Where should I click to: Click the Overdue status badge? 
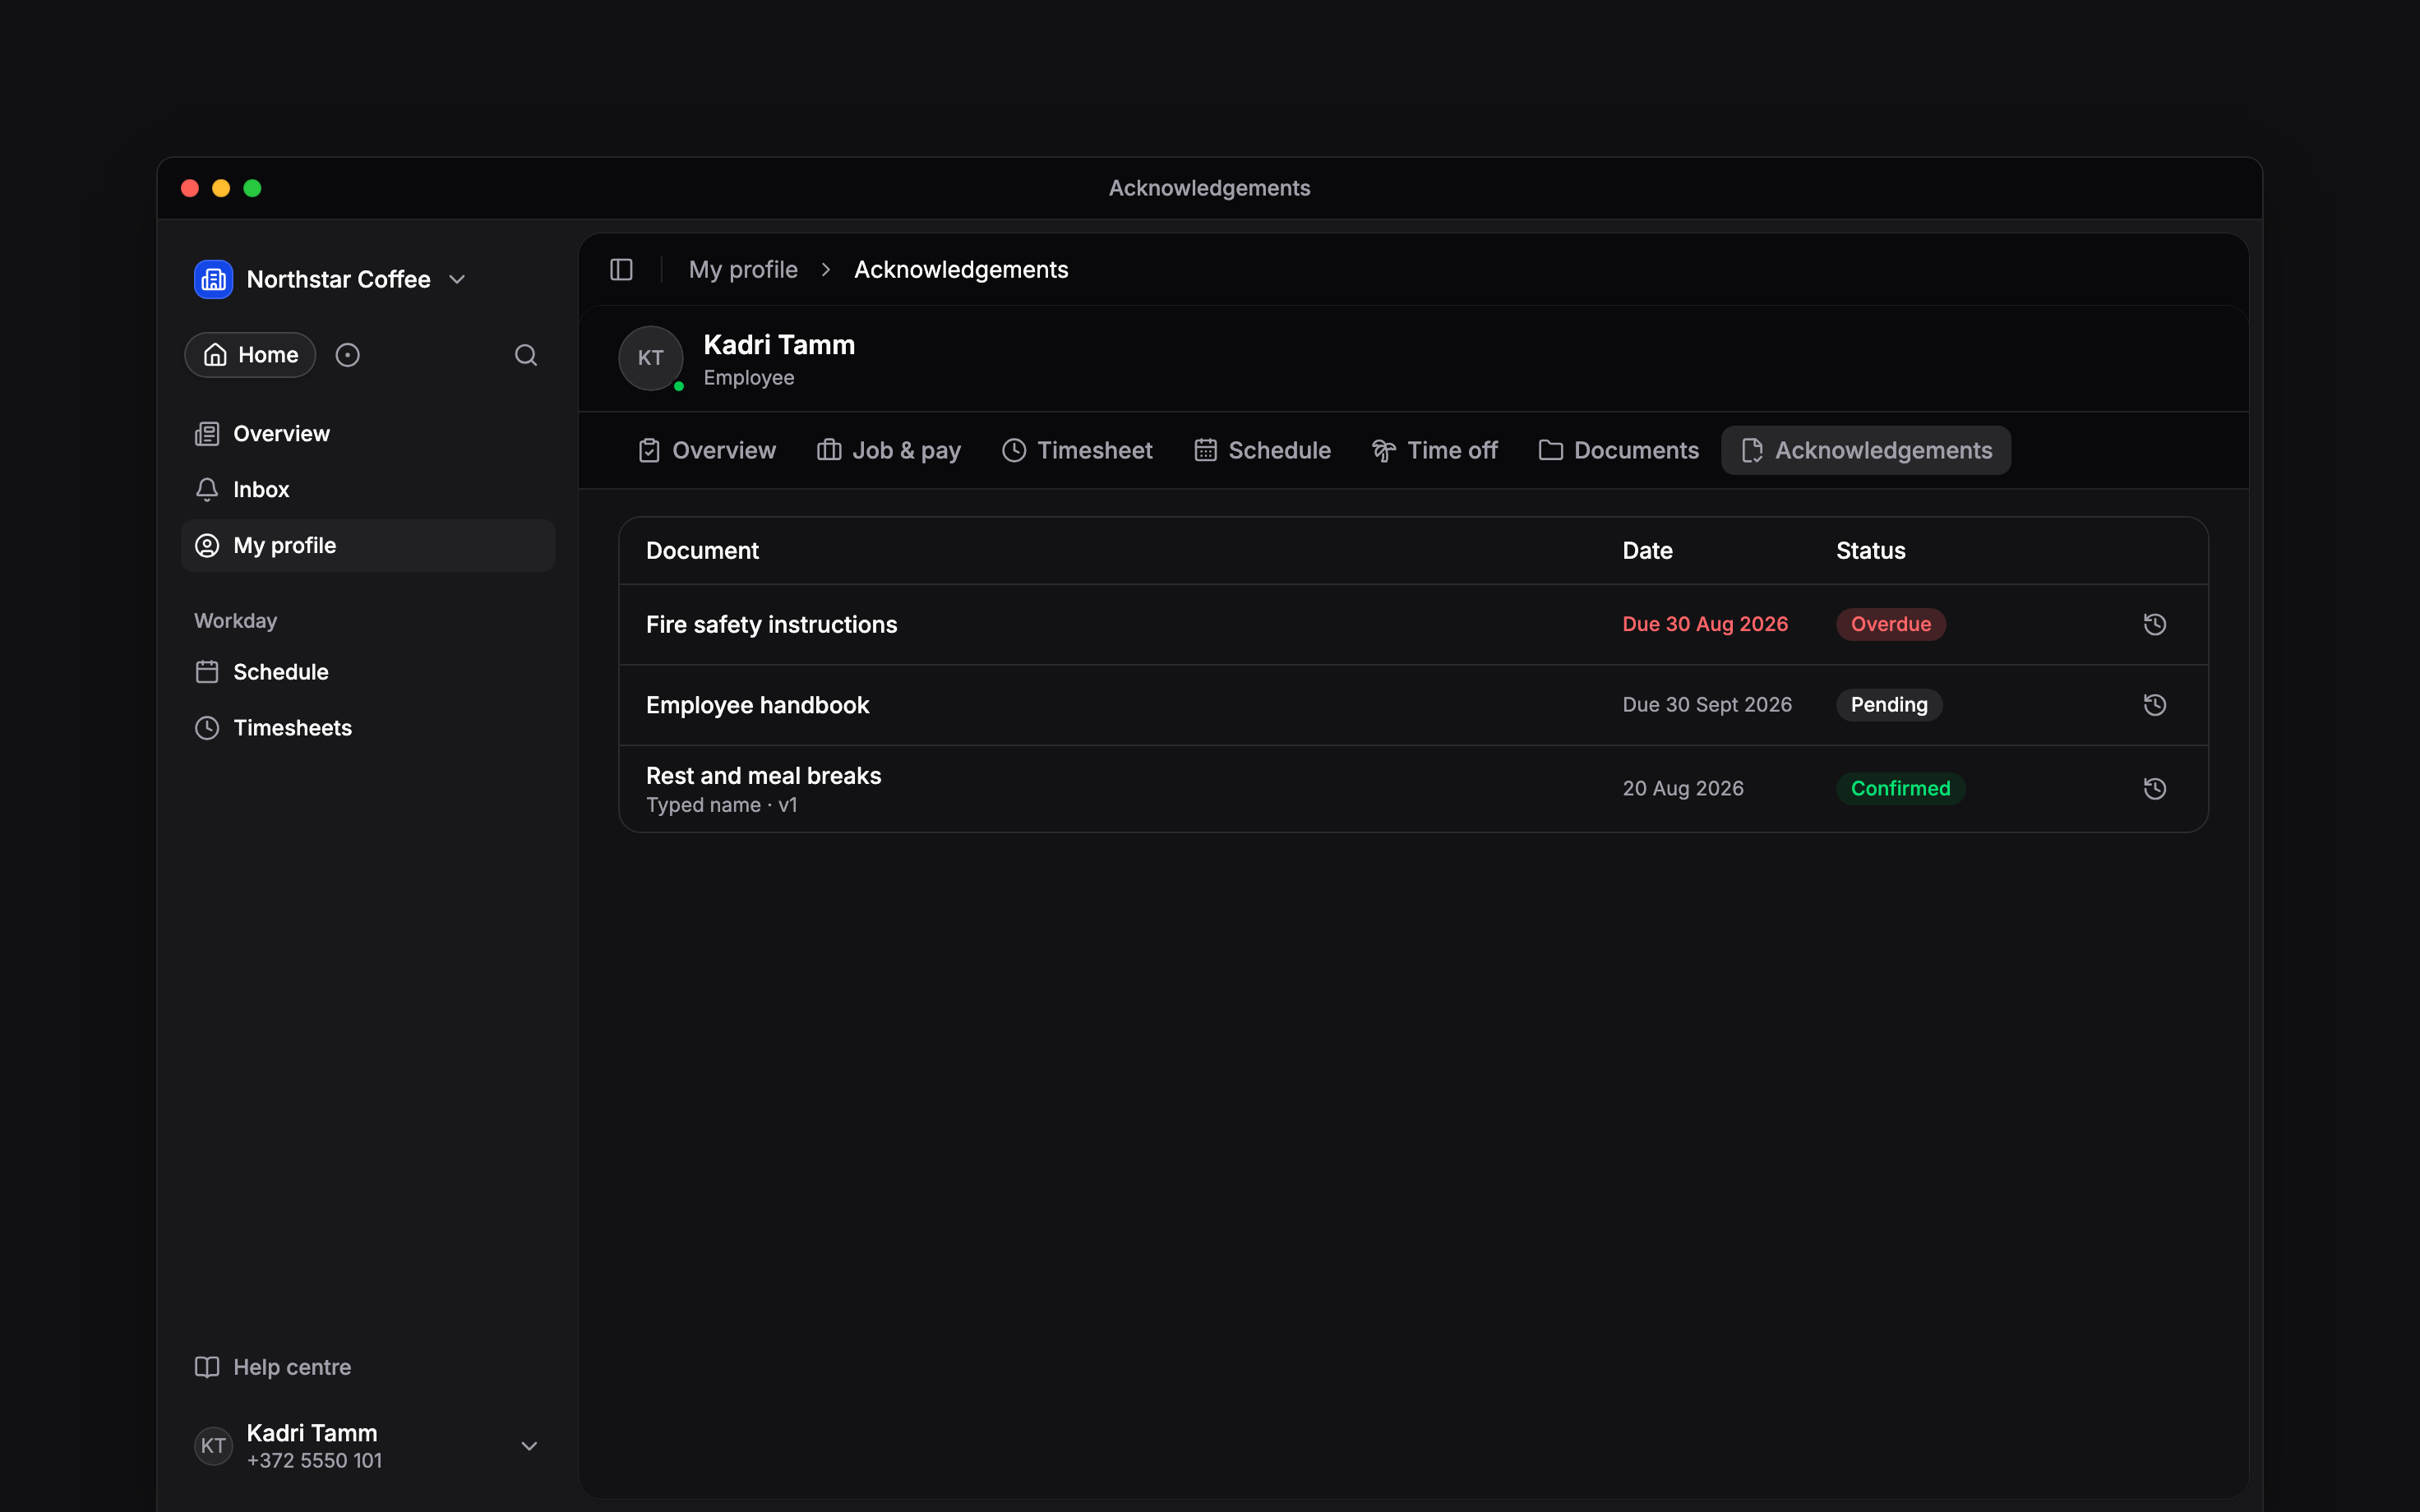pyautogui.click(x=1890, y=624)
